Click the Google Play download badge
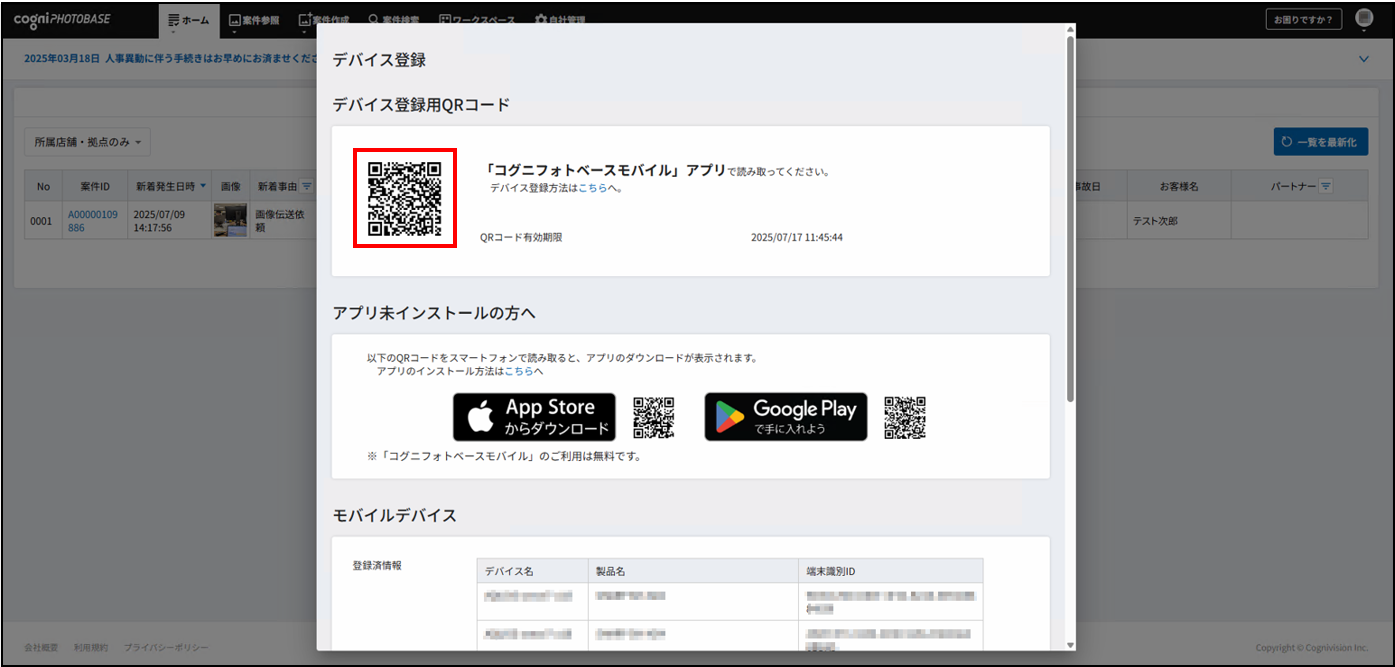 point(786,417)
